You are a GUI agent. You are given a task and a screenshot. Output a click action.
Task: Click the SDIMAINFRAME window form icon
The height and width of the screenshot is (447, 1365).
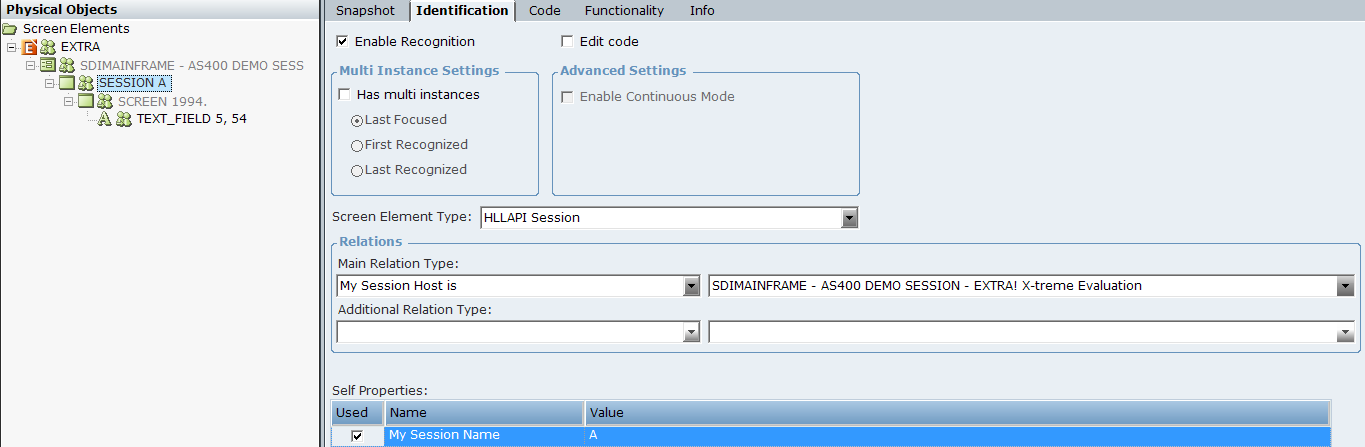47,65
